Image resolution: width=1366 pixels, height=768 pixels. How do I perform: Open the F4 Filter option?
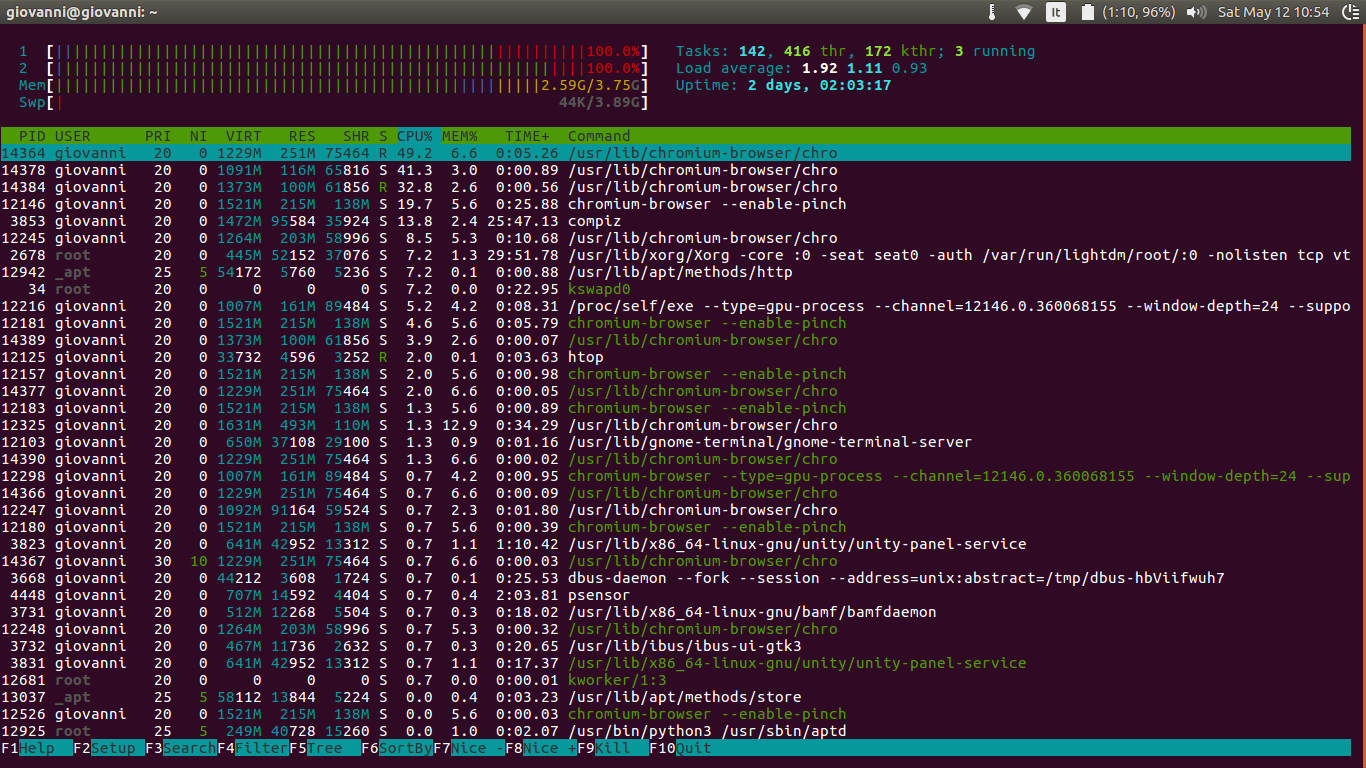pyautogui.click(x=253, y=748)
